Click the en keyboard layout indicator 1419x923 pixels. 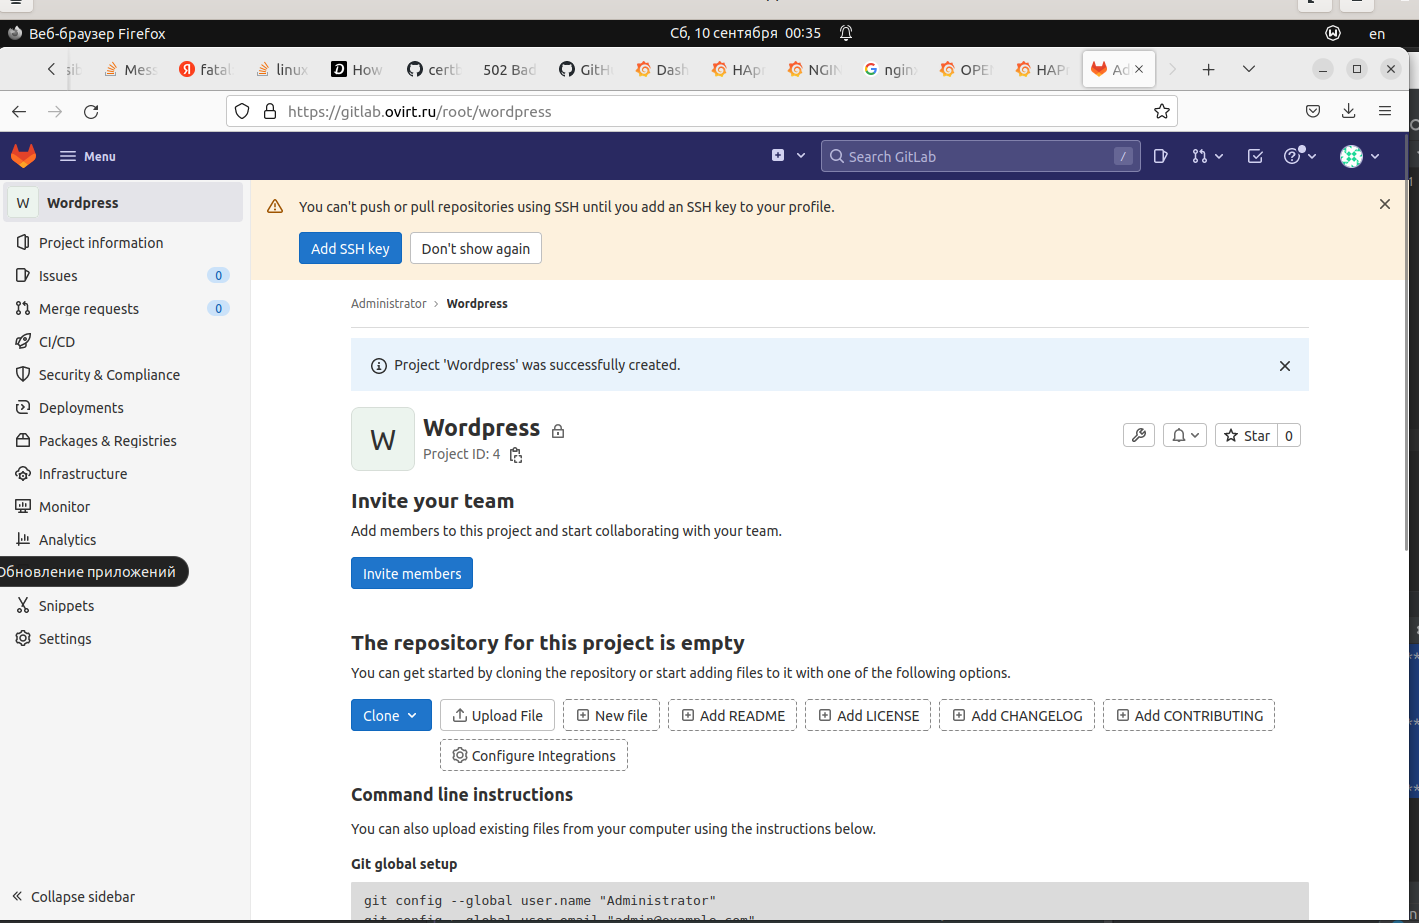[1377, 33]
